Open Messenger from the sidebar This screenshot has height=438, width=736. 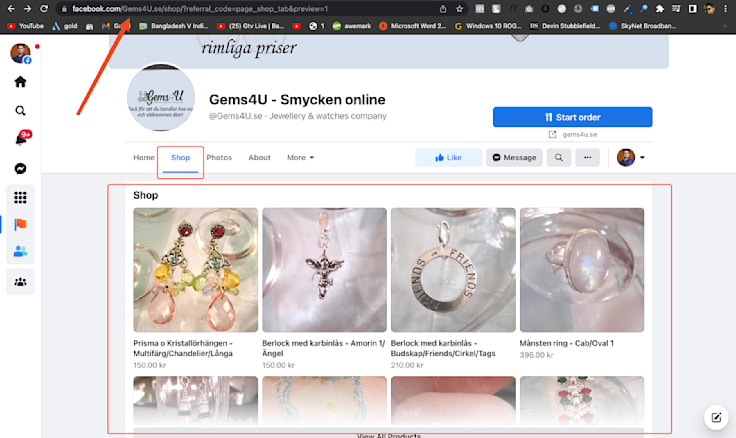tap(20, 169)
